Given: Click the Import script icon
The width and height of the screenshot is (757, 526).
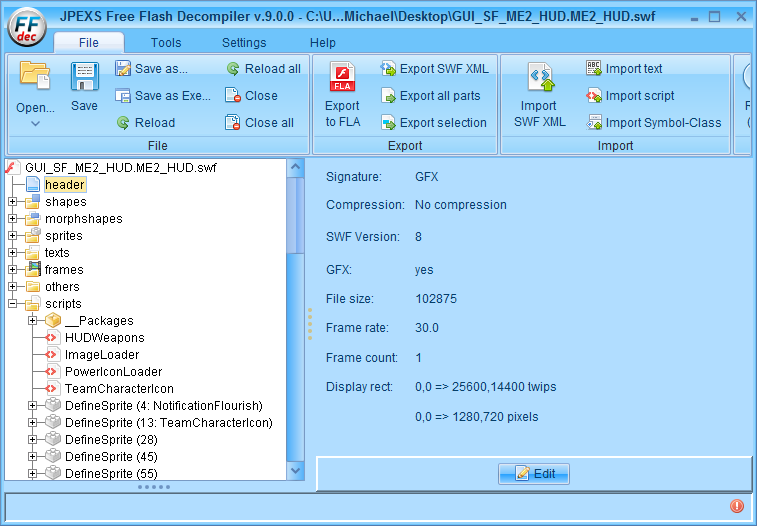Looking at the screenshot, I should point(594,96).
